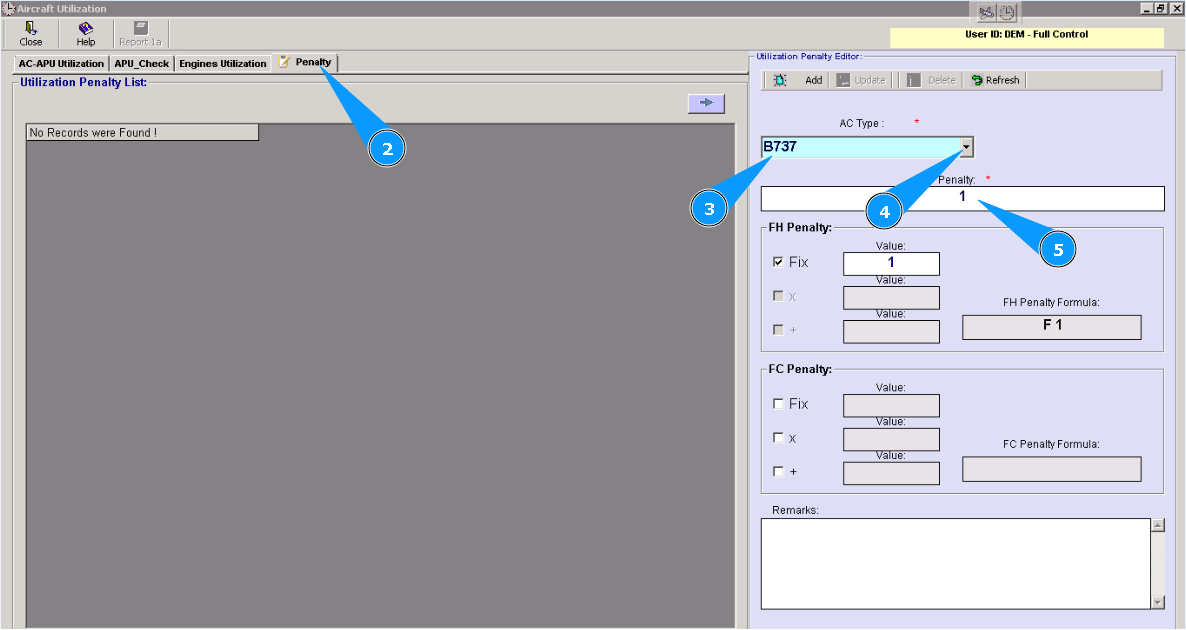
Task: Click the green Refresh arrow icon
Action: pyautogui.click(x=977, y=80)
